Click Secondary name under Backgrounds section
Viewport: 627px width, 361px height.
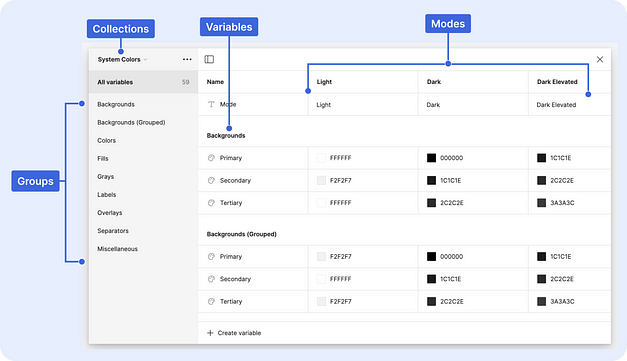235,180
